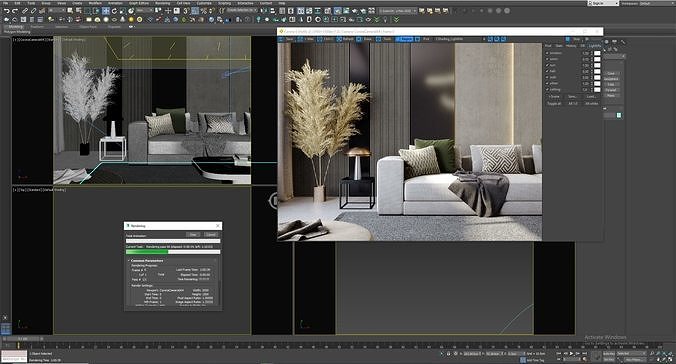This screenshot has height=364, width=676.
Task: Turn on the Snaps Toggle (3) icon
Action: [x=186, y=11]
